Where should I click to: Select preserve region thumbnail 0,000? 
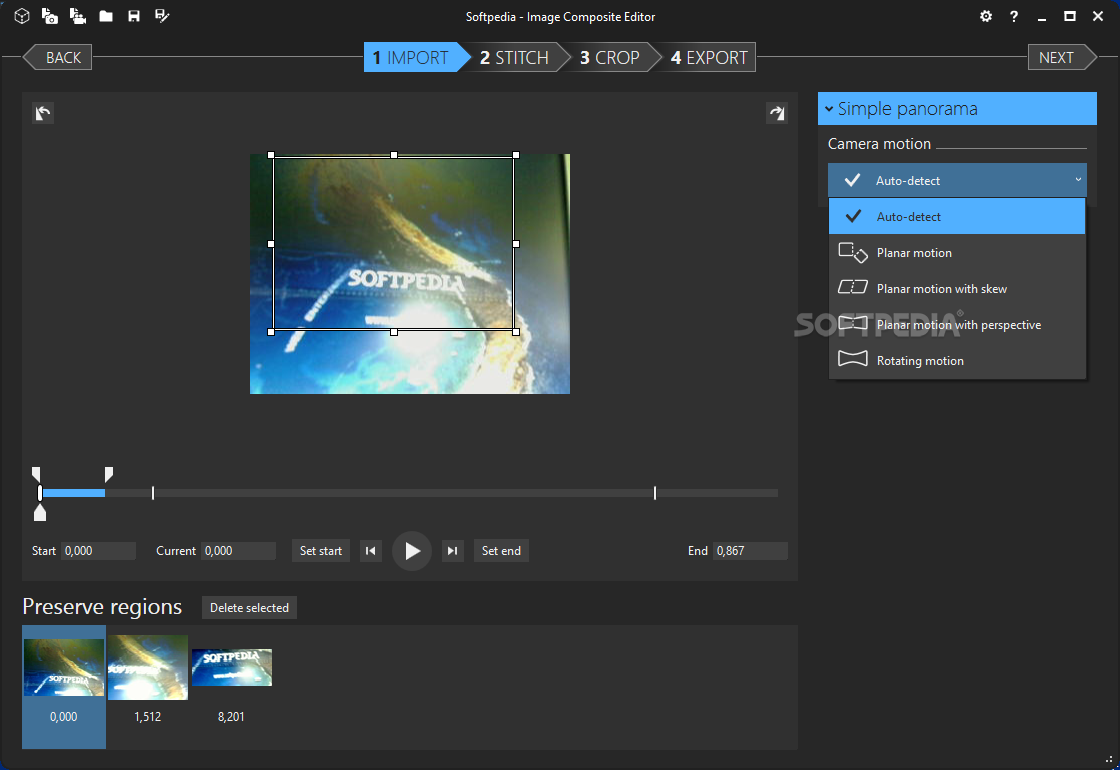click(x=64, y=686)
